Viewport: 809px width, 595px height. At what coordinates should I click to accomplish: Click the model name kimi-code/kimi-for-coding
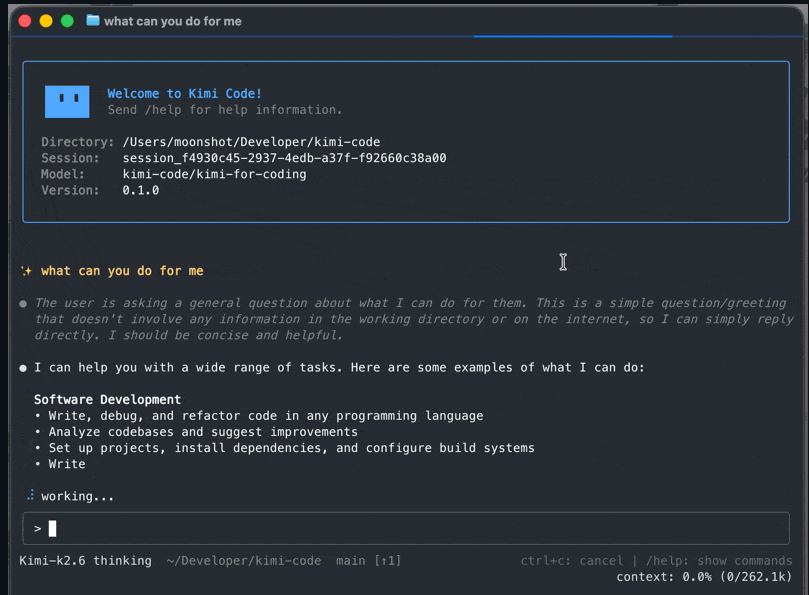(x=214, y=174)
